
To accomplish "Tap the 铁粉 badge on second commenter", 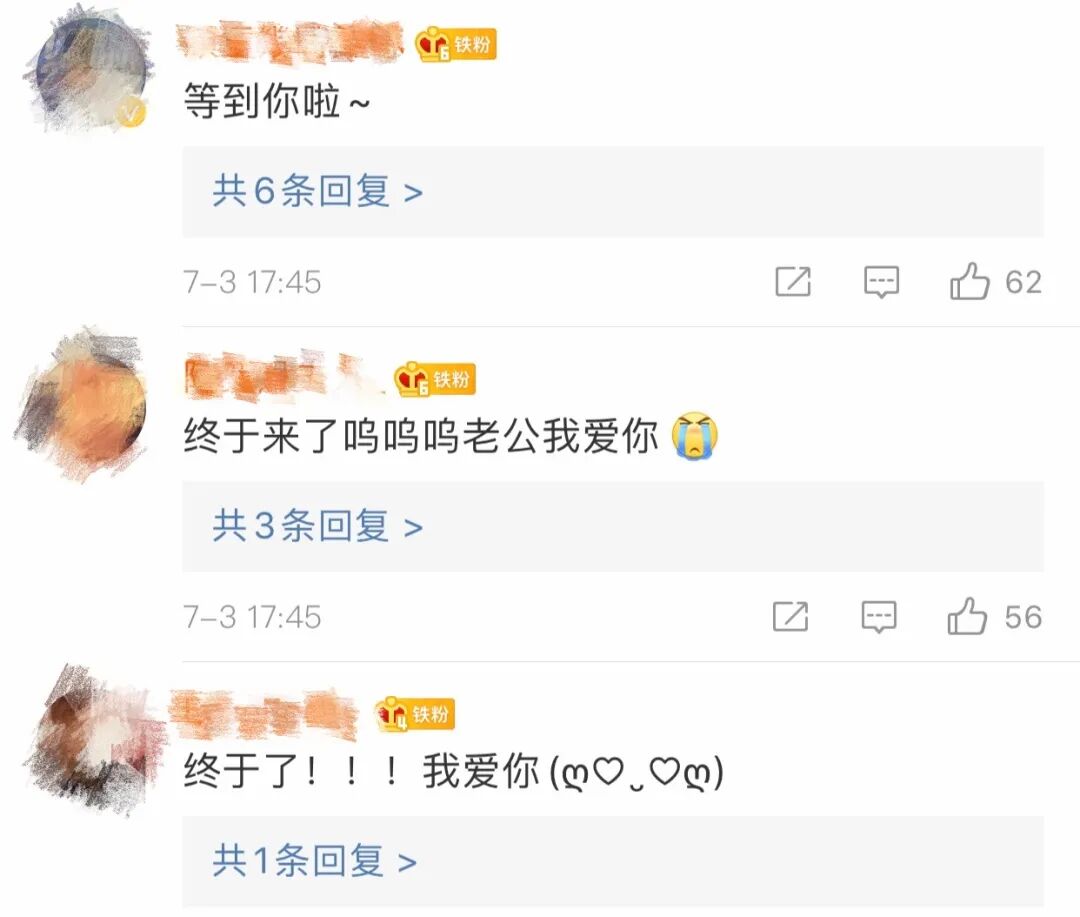I will click(x=435, y=380).
